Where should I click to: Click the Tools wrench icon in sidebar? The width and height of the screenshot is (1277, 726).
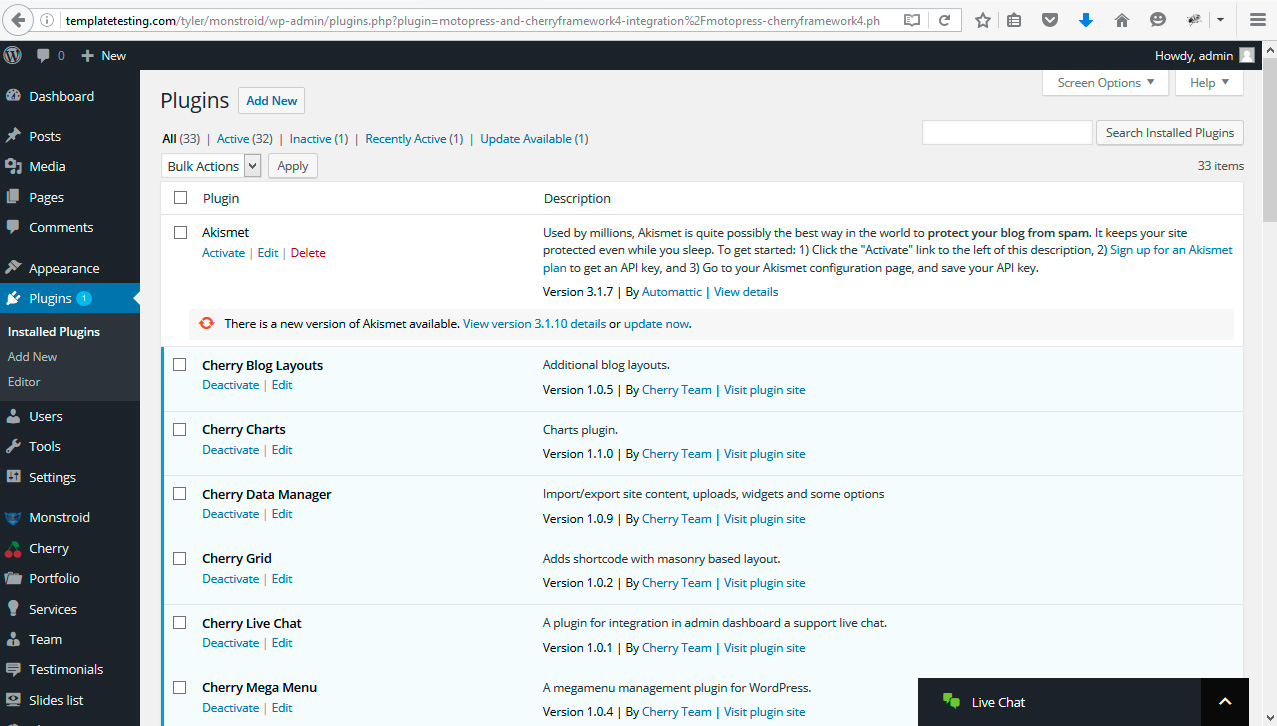click(13, 446)
